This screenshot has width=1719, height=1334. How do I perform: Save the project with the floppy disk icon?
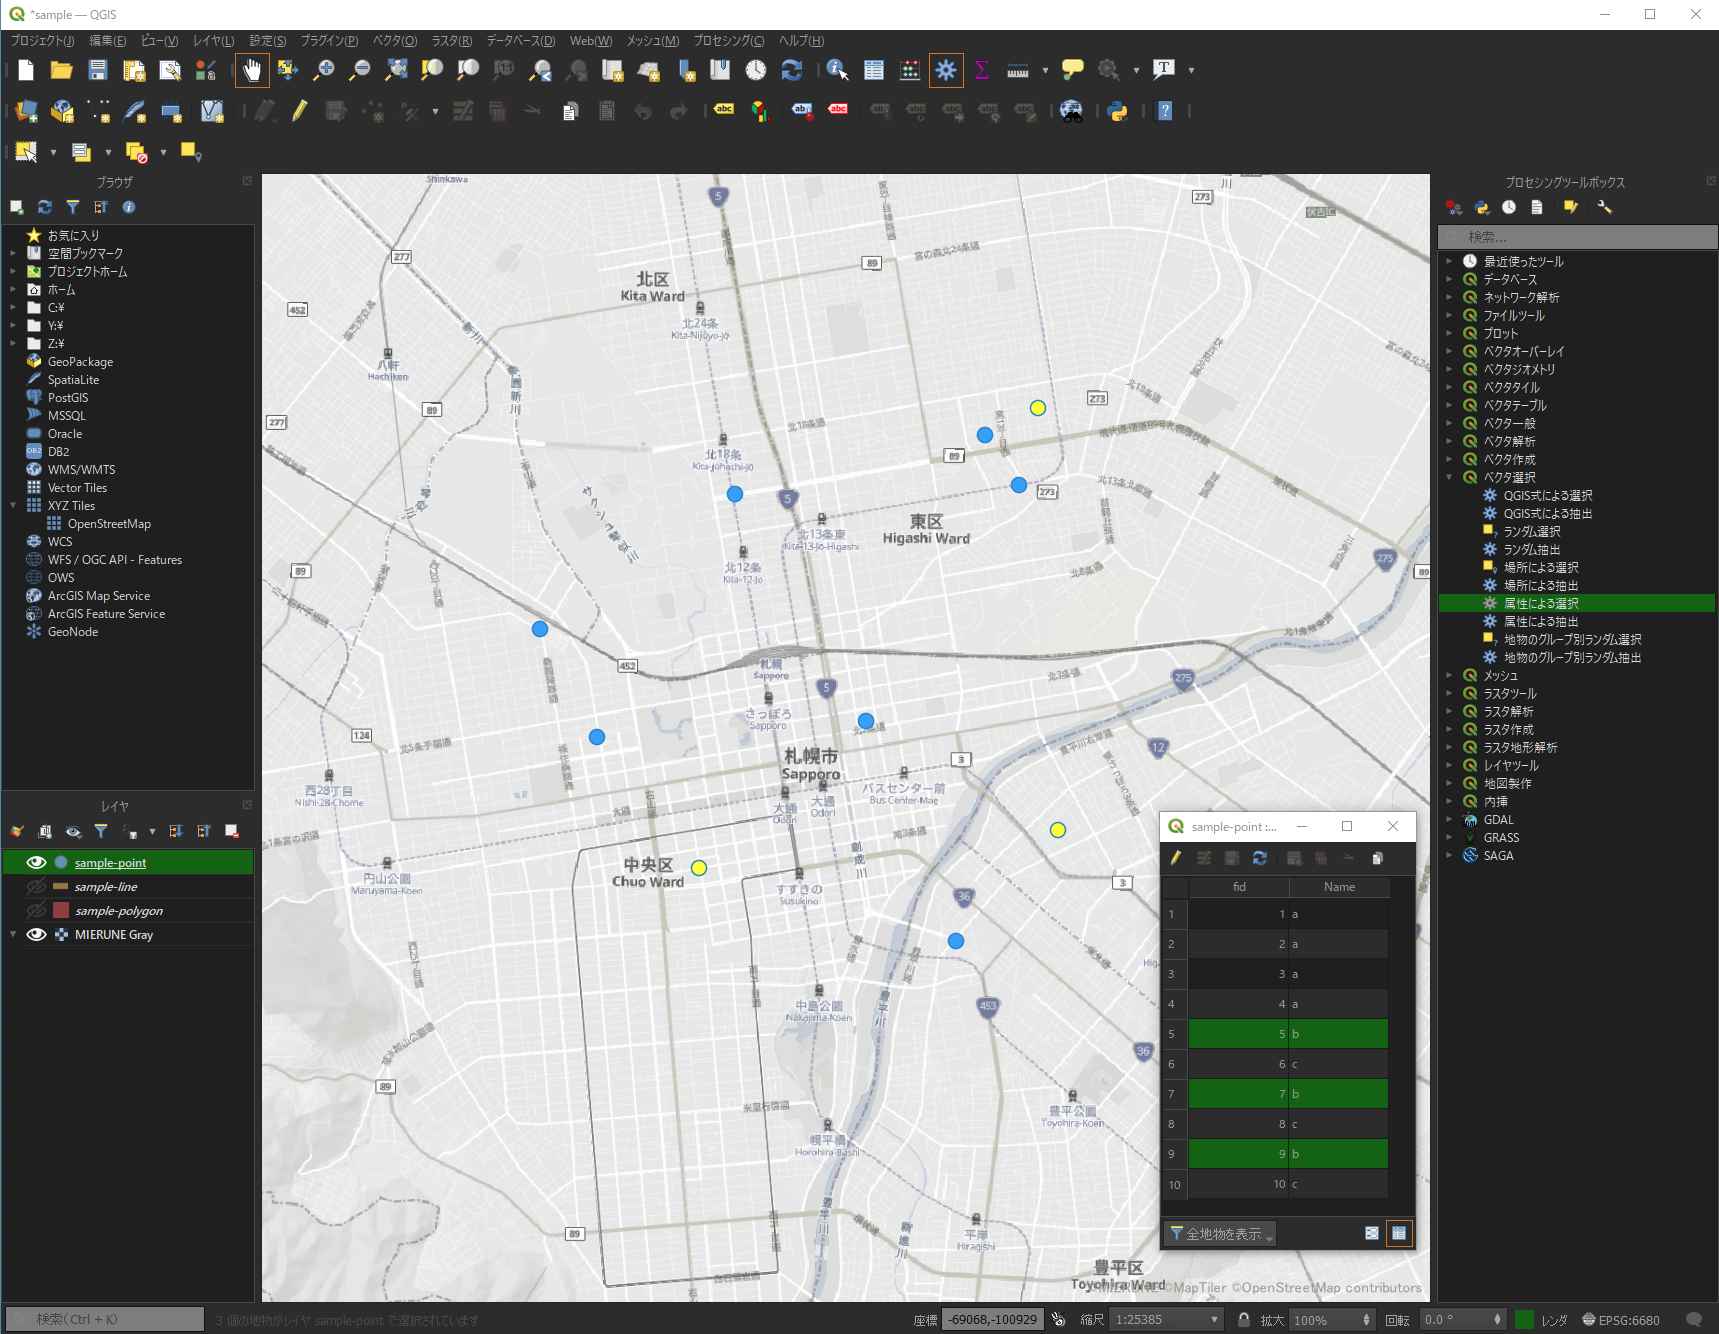pos(97,70)
